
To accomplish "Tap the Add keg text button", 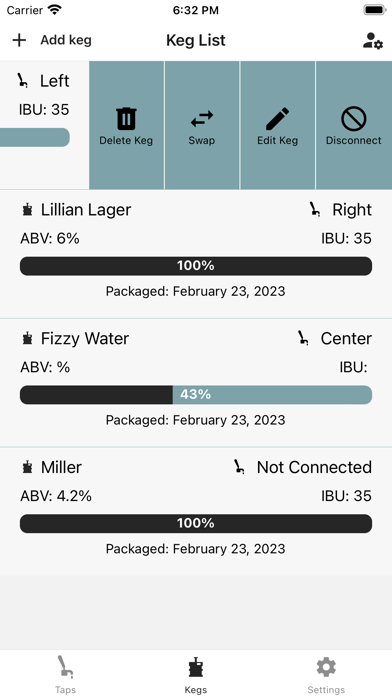I will (x=66, y=40).
